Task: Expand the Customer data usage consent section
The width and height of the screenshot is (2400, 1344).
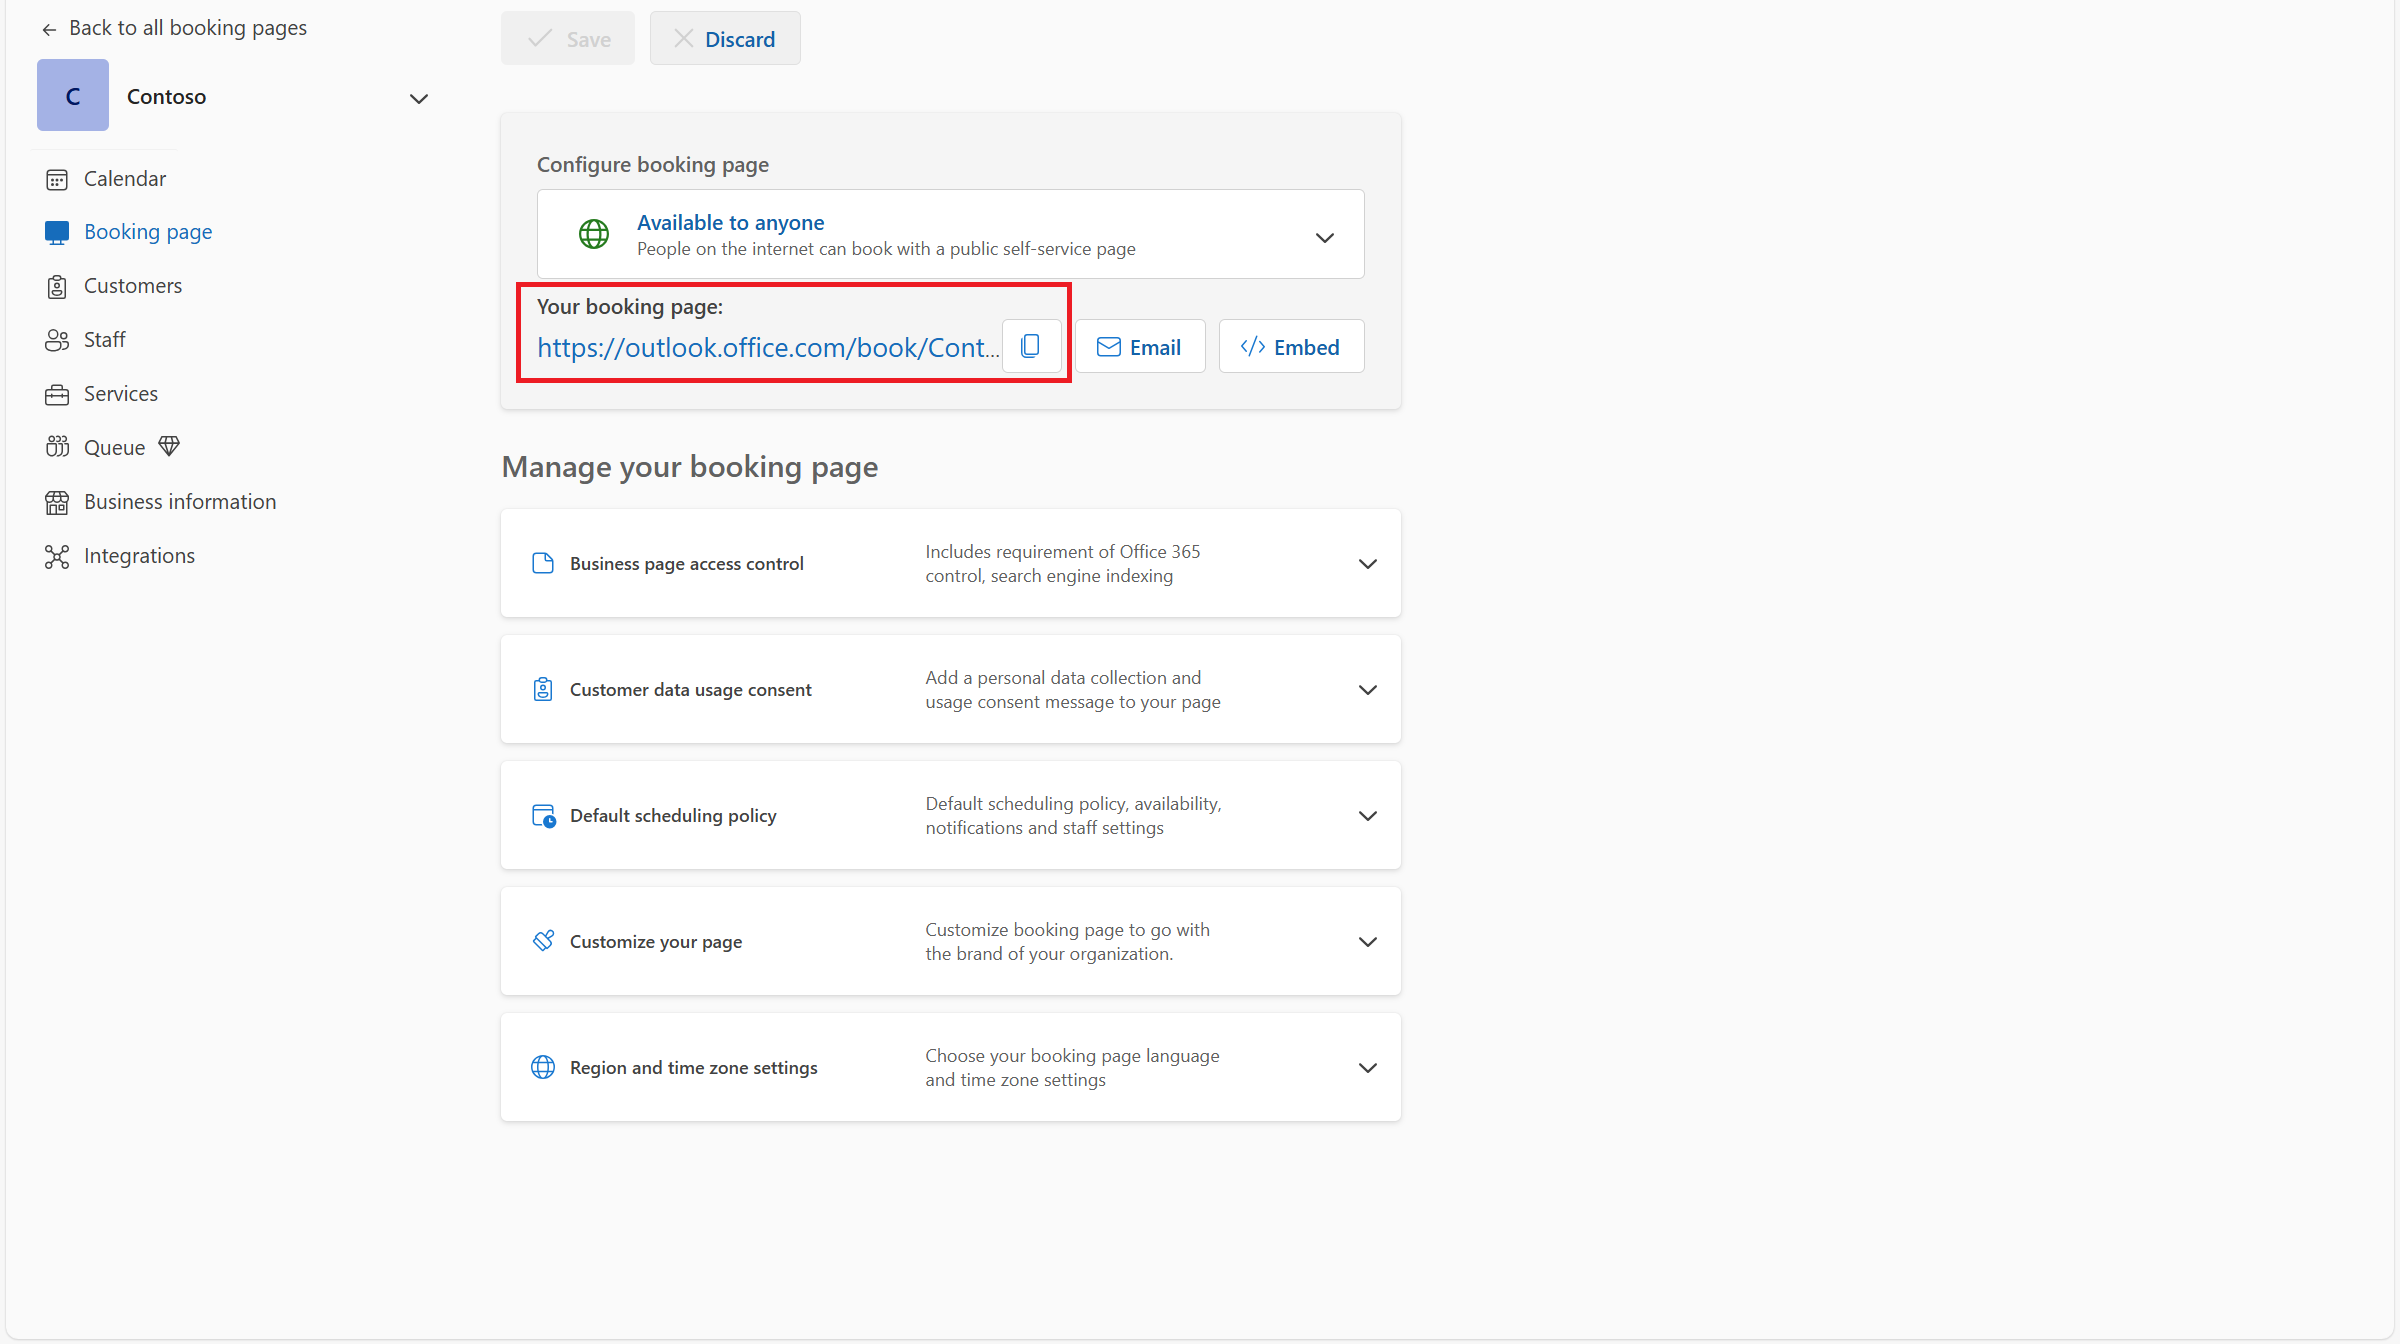Action: pos(1367,689)
